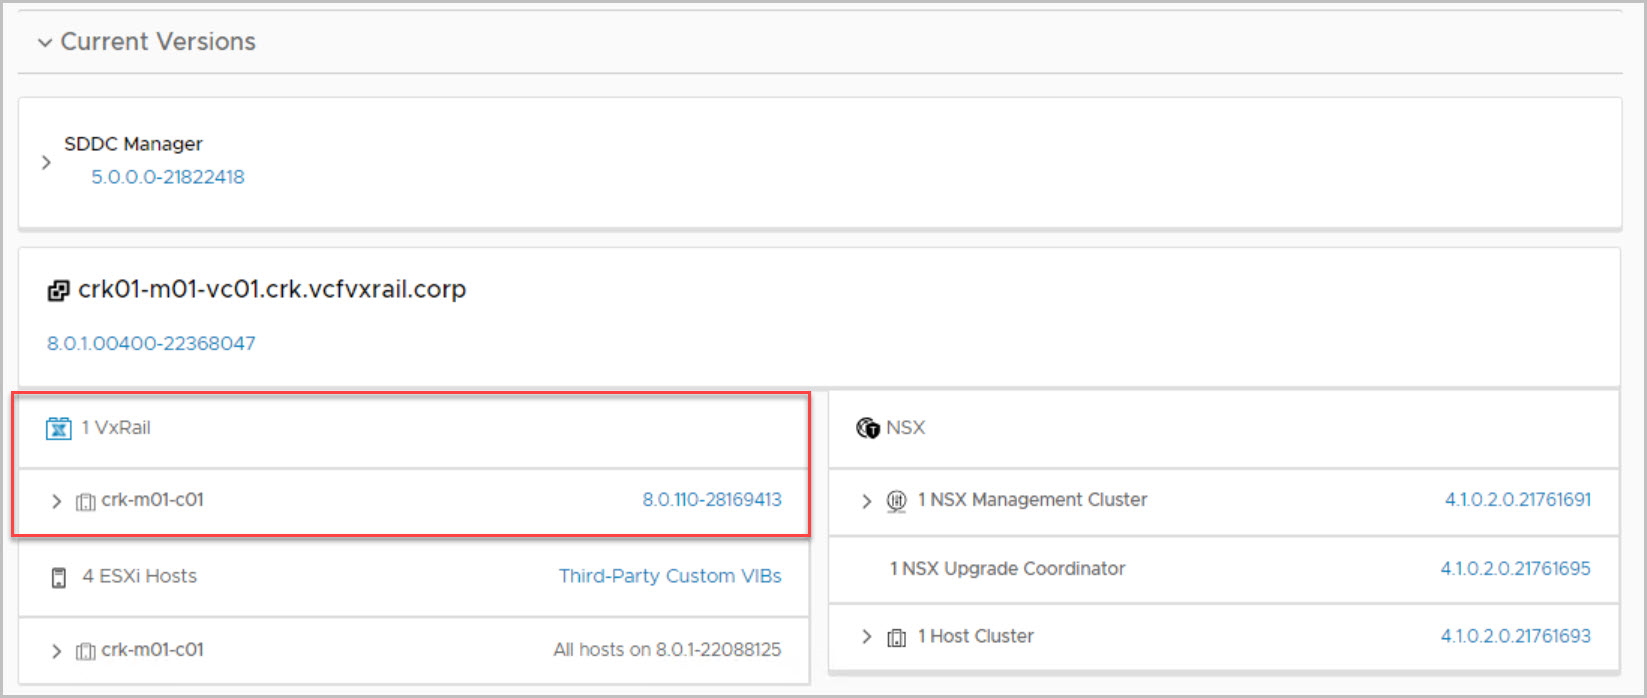
Task: Click the ESXi Hosts icon
Action: (x=59, y=577)
